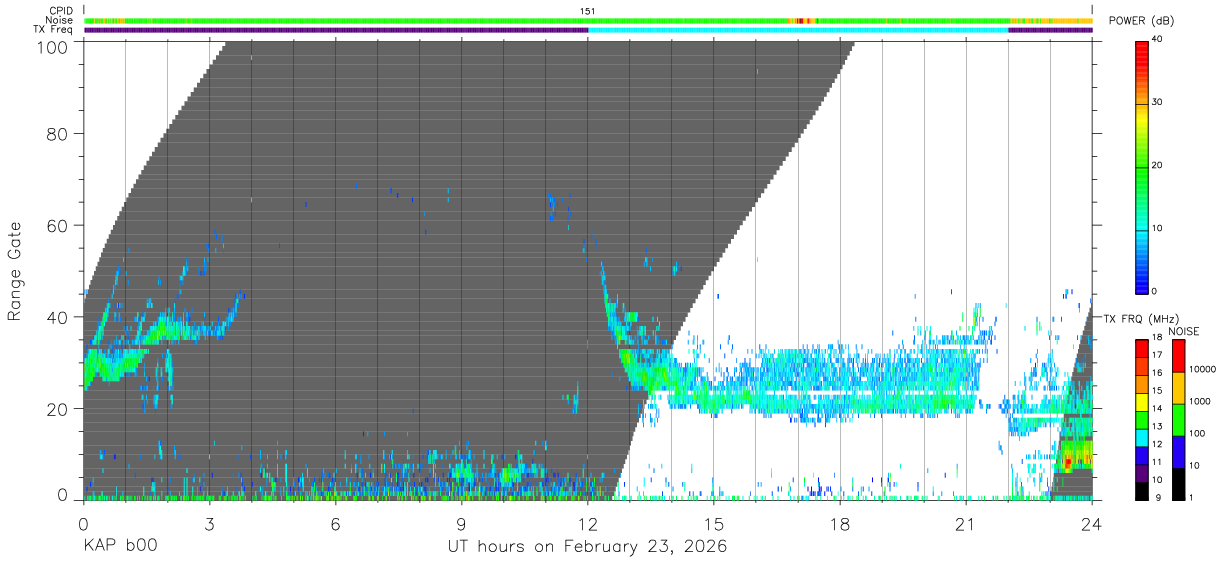Click the NOISE color scale bar
Screen dimensions: 1228x567
click(1178, 419)
